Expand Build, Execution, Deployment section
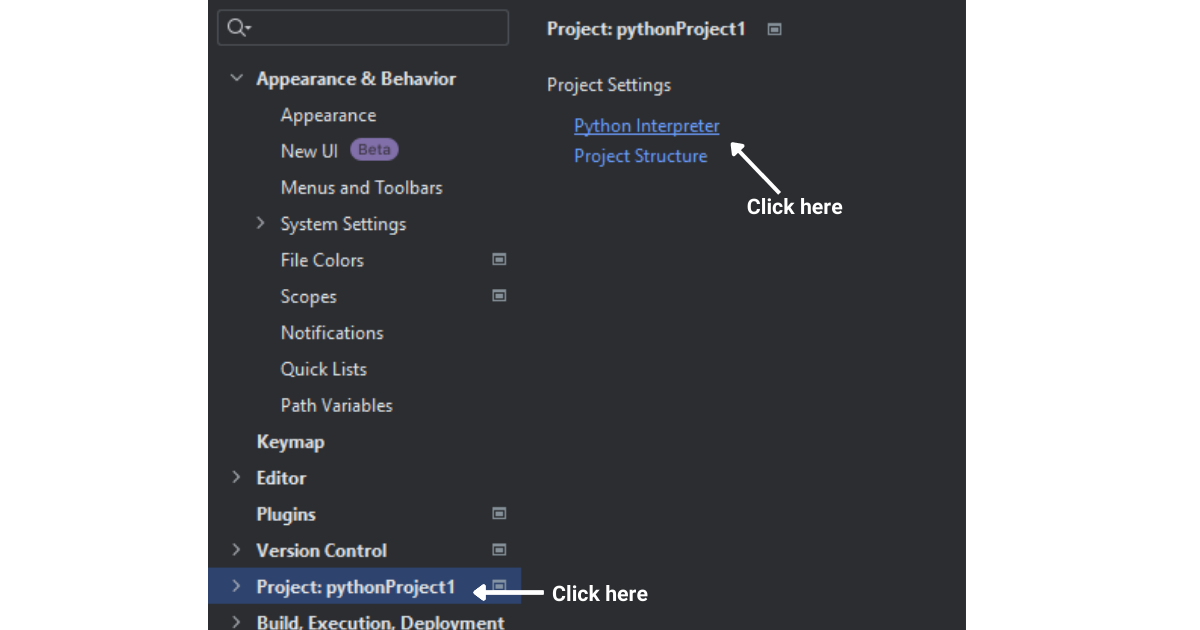 point(236,622)
